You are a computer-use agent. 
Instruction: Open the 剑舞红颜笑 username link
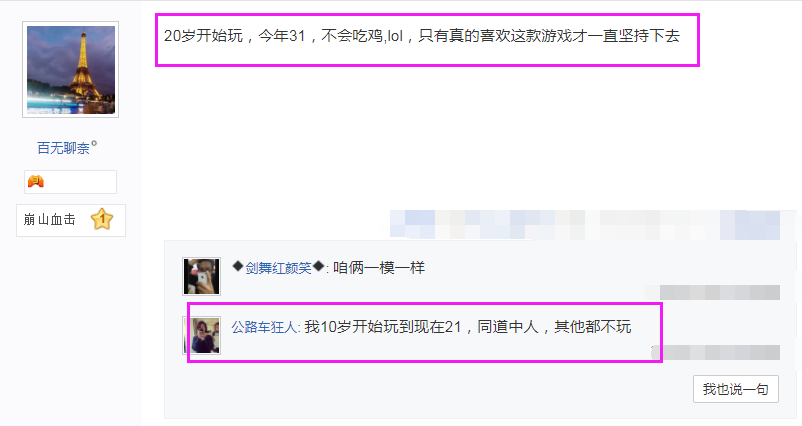coord(278,267)
